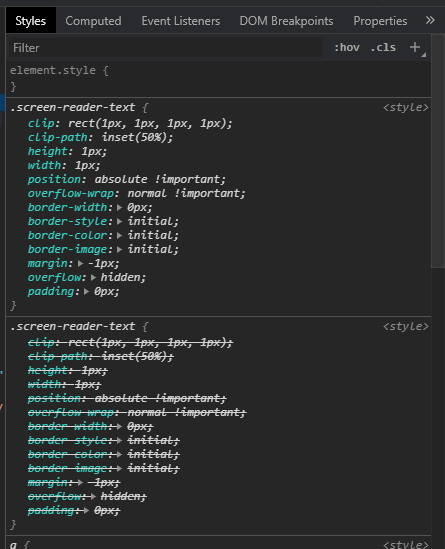Image resolution: width=445 pixels, height=549 pixels.
Task: Expand struck-through border-width shorthand
Action: point(119,426)
